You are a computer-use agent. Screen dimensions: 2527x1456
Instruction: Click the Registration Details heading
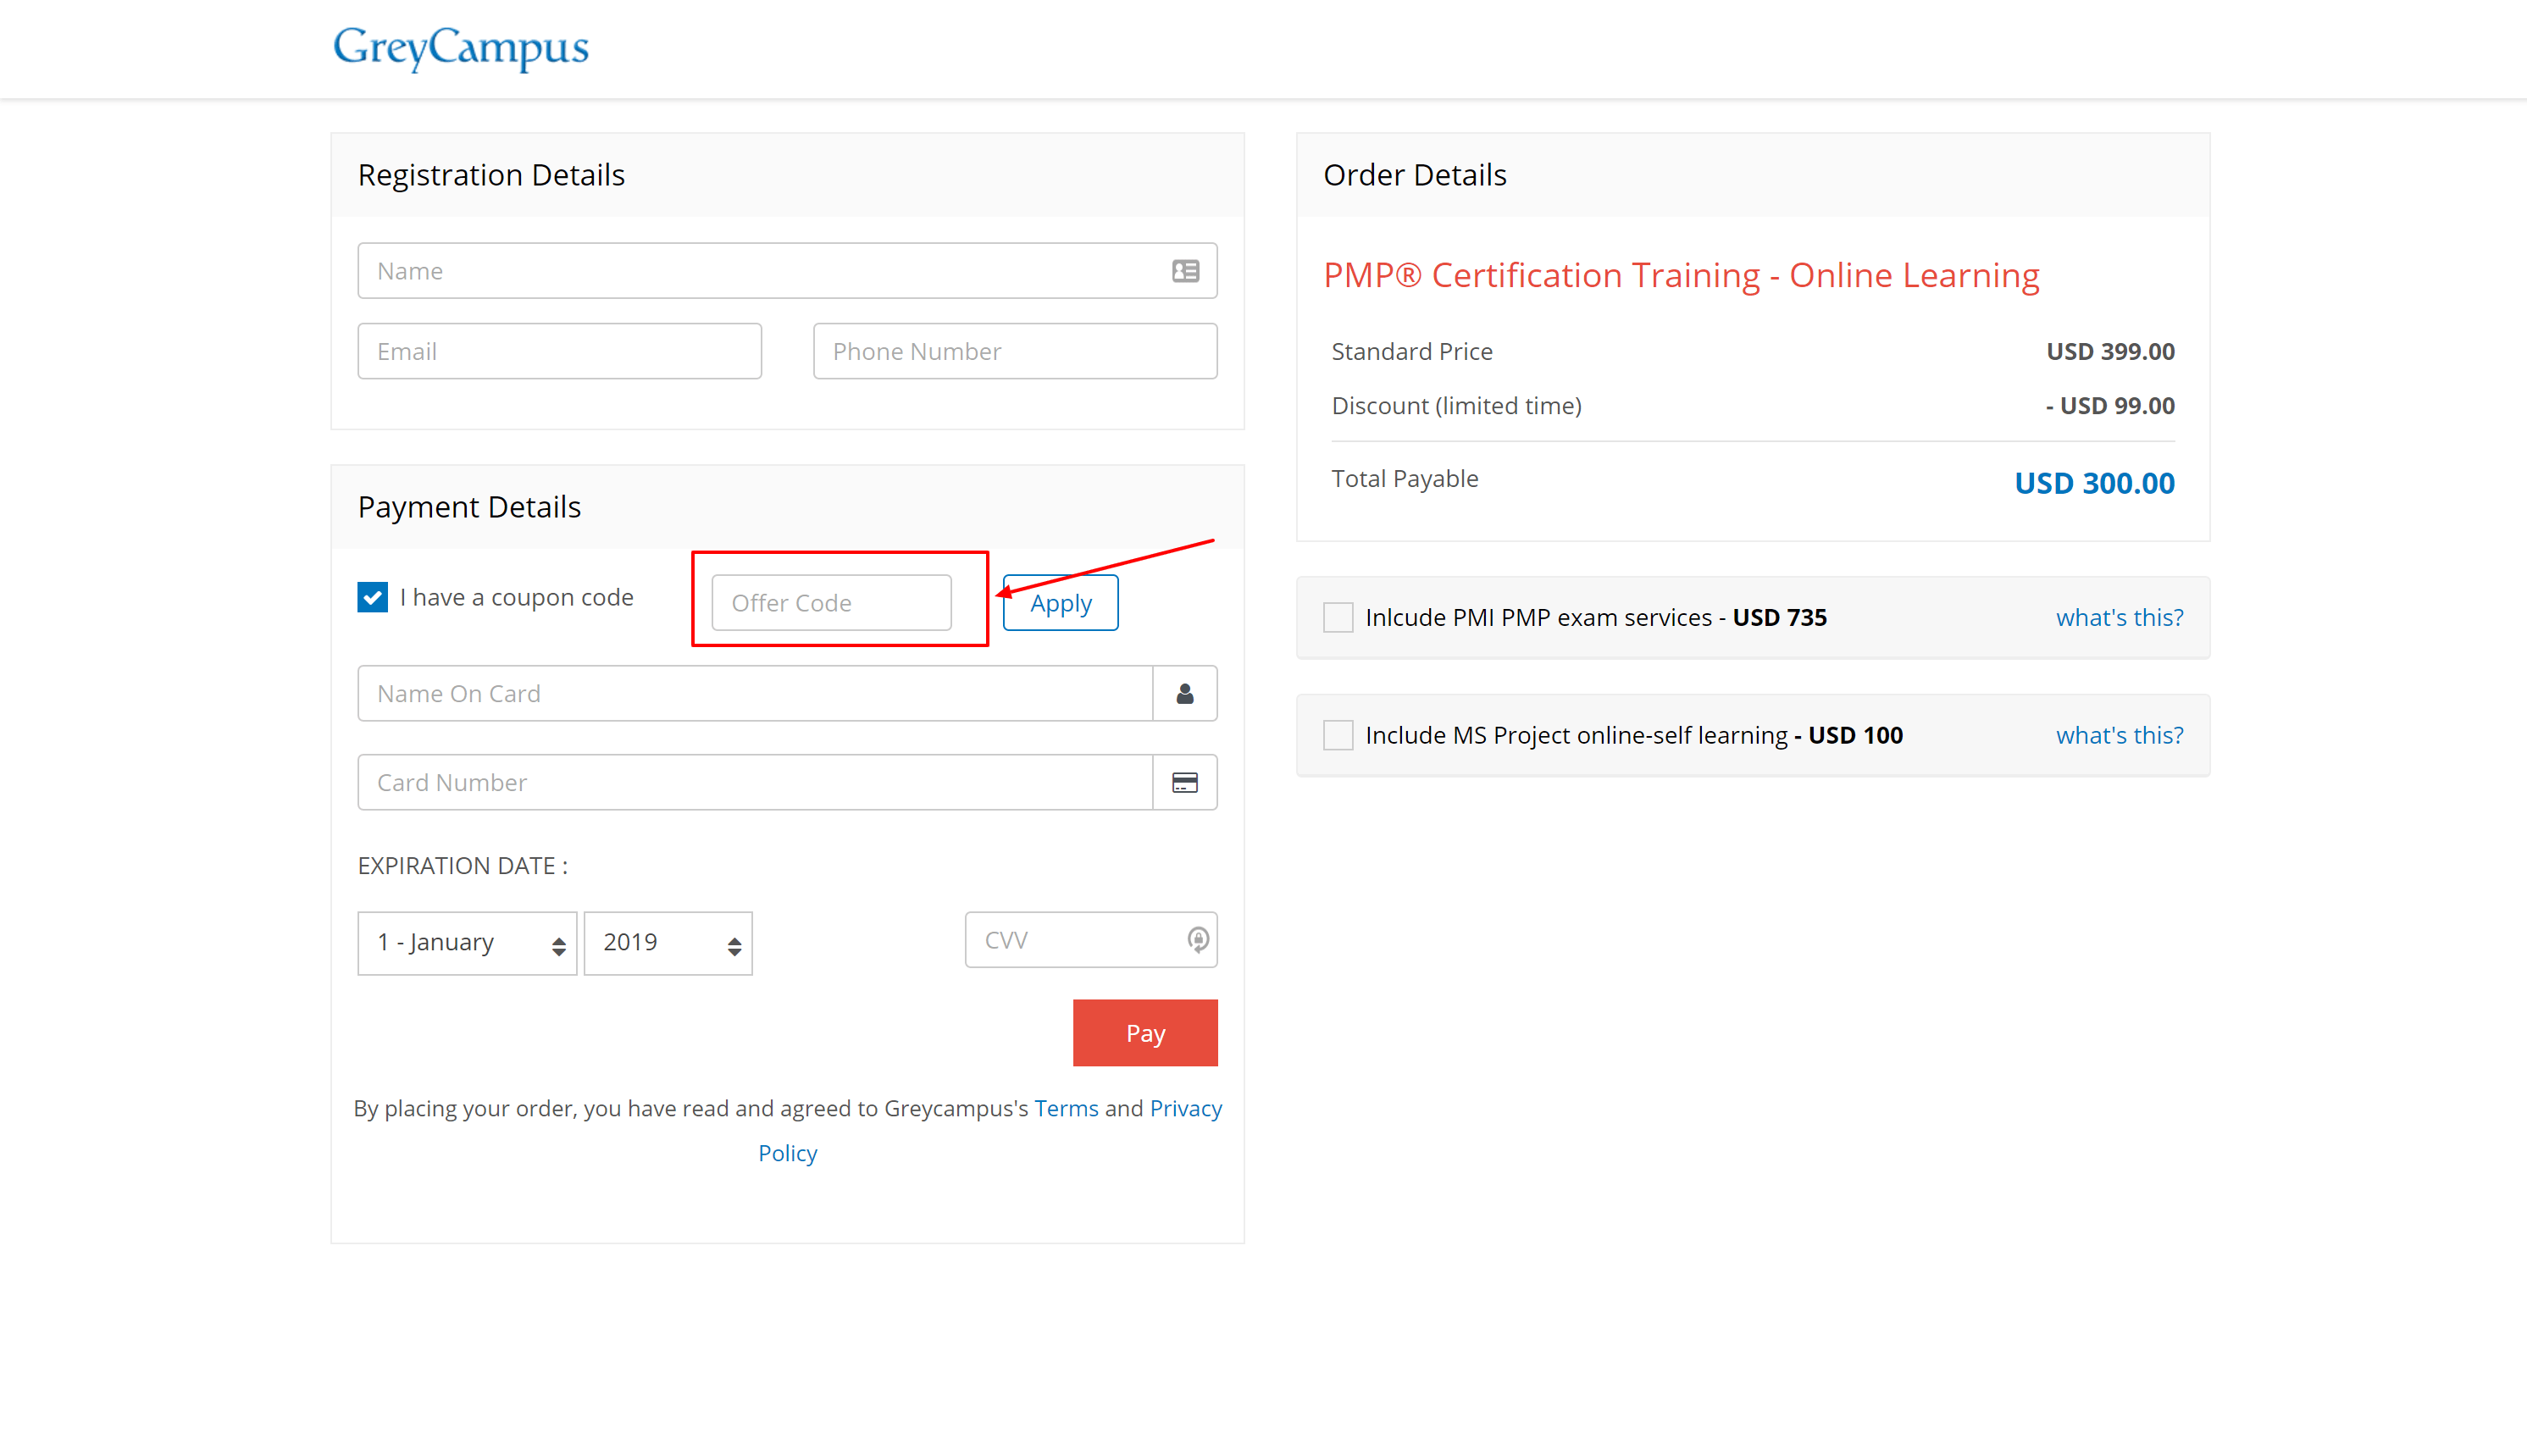pyautogui.click(x=491, y=175)
